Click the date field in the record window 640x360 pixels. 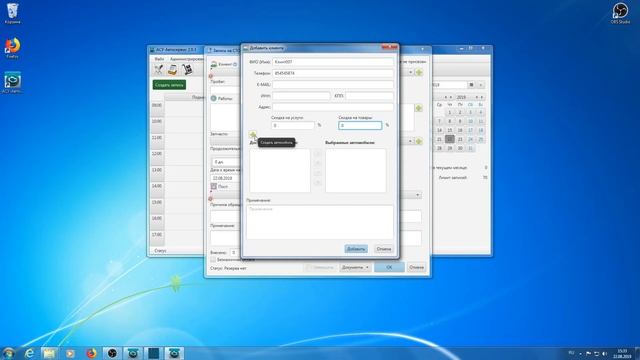226,178
